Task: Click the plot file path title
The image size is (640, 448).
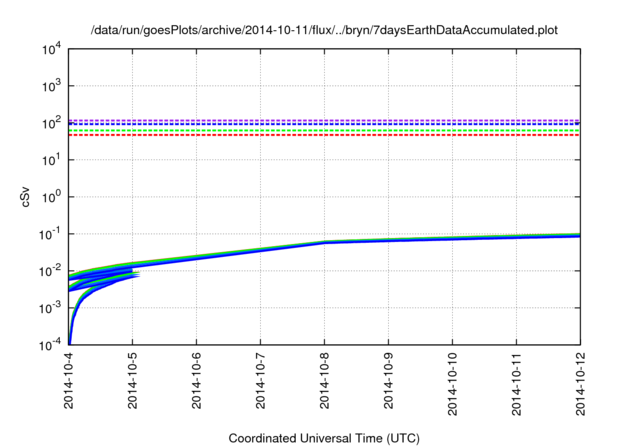Action: pos(324,30)
